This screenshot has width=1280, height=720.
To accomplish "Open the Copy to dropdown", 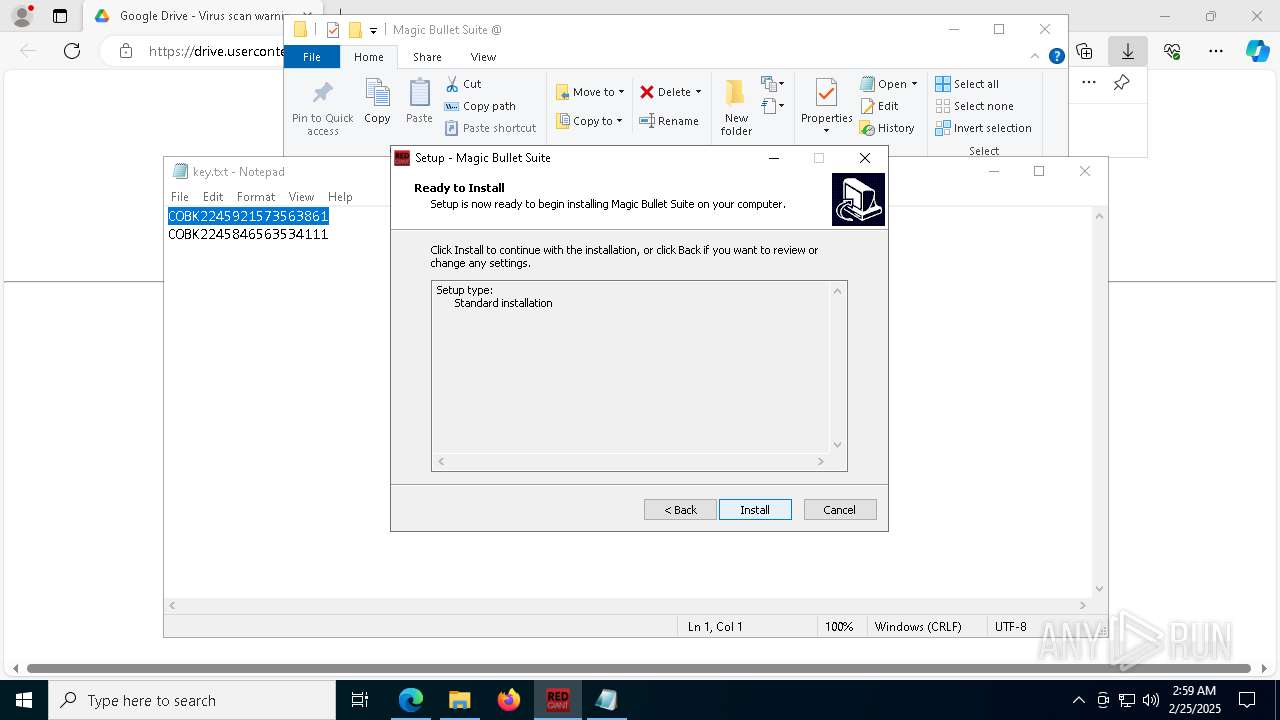I will click(589, 121).
